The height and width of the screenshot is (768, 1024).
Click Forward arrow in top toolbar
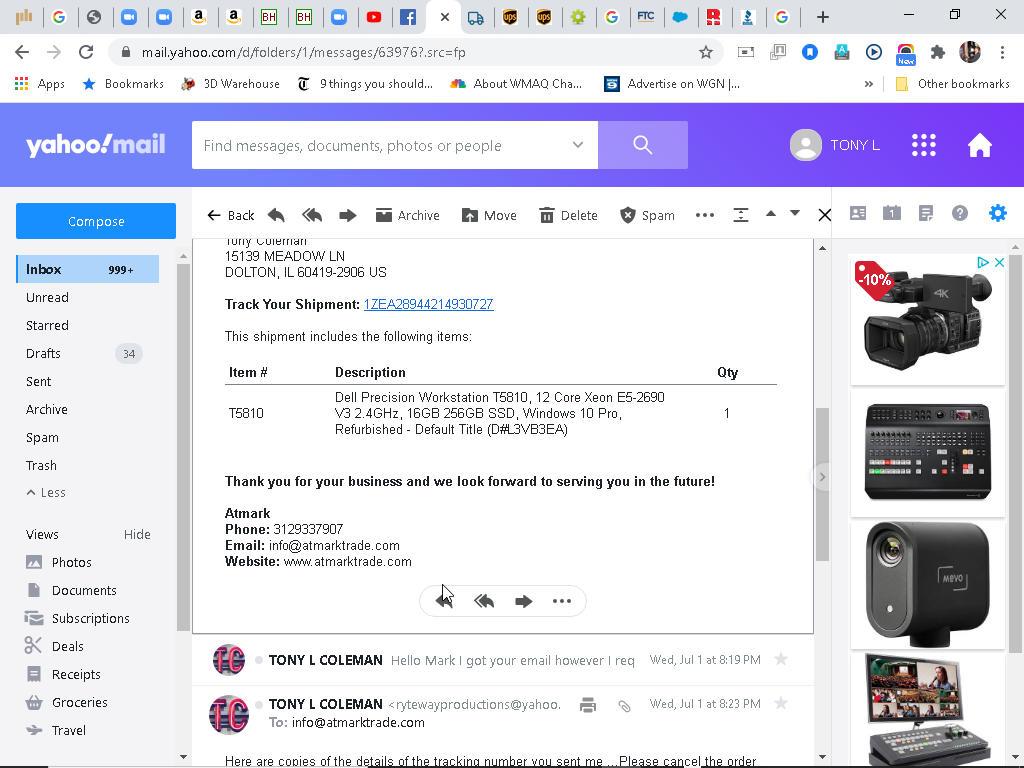347,215
